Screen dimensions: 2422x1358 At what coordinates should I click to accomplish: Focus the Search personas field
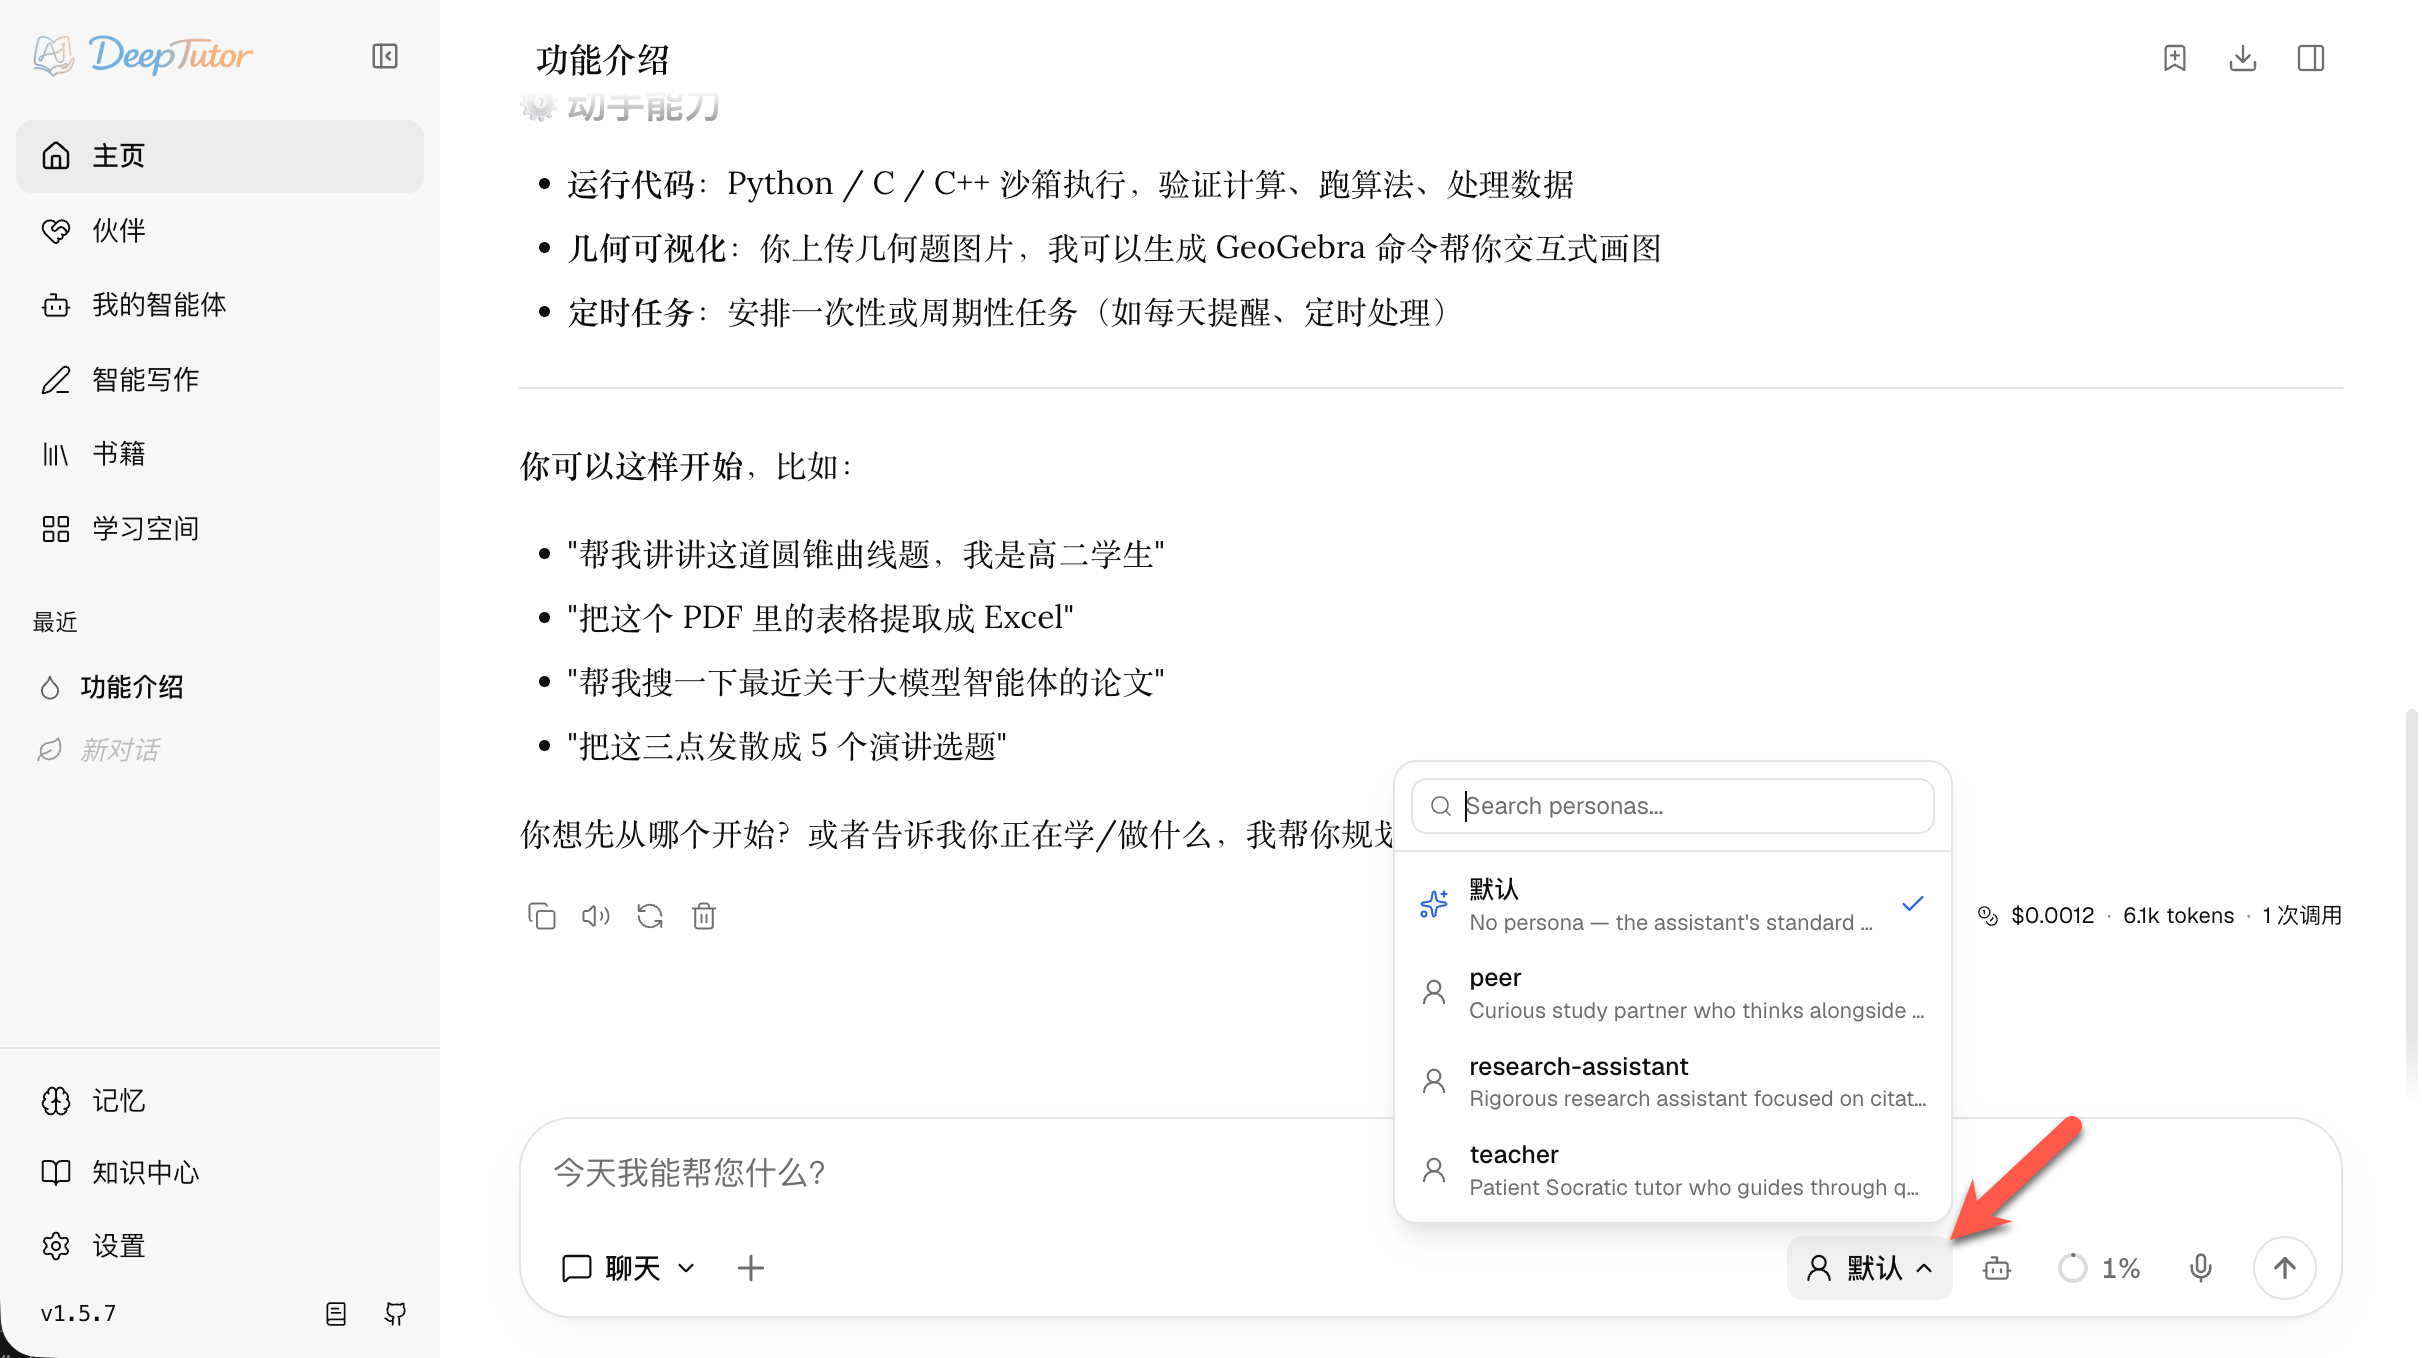(x=1672, y=806)
